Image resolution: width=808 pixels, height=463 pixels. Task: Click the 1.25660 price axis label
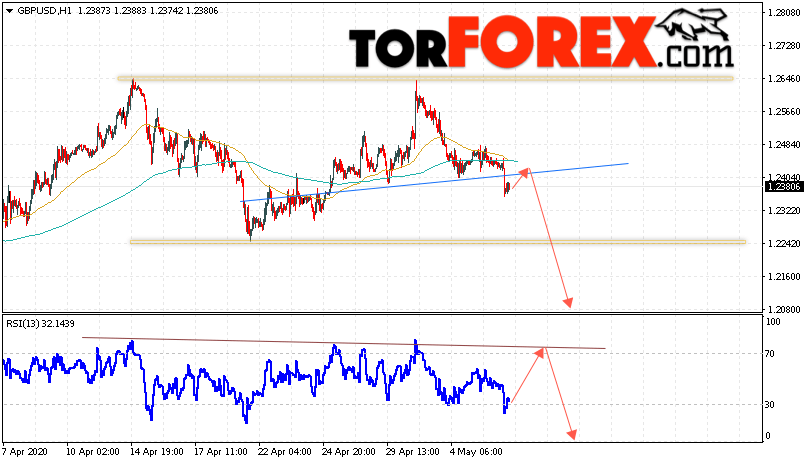(784, 112)
